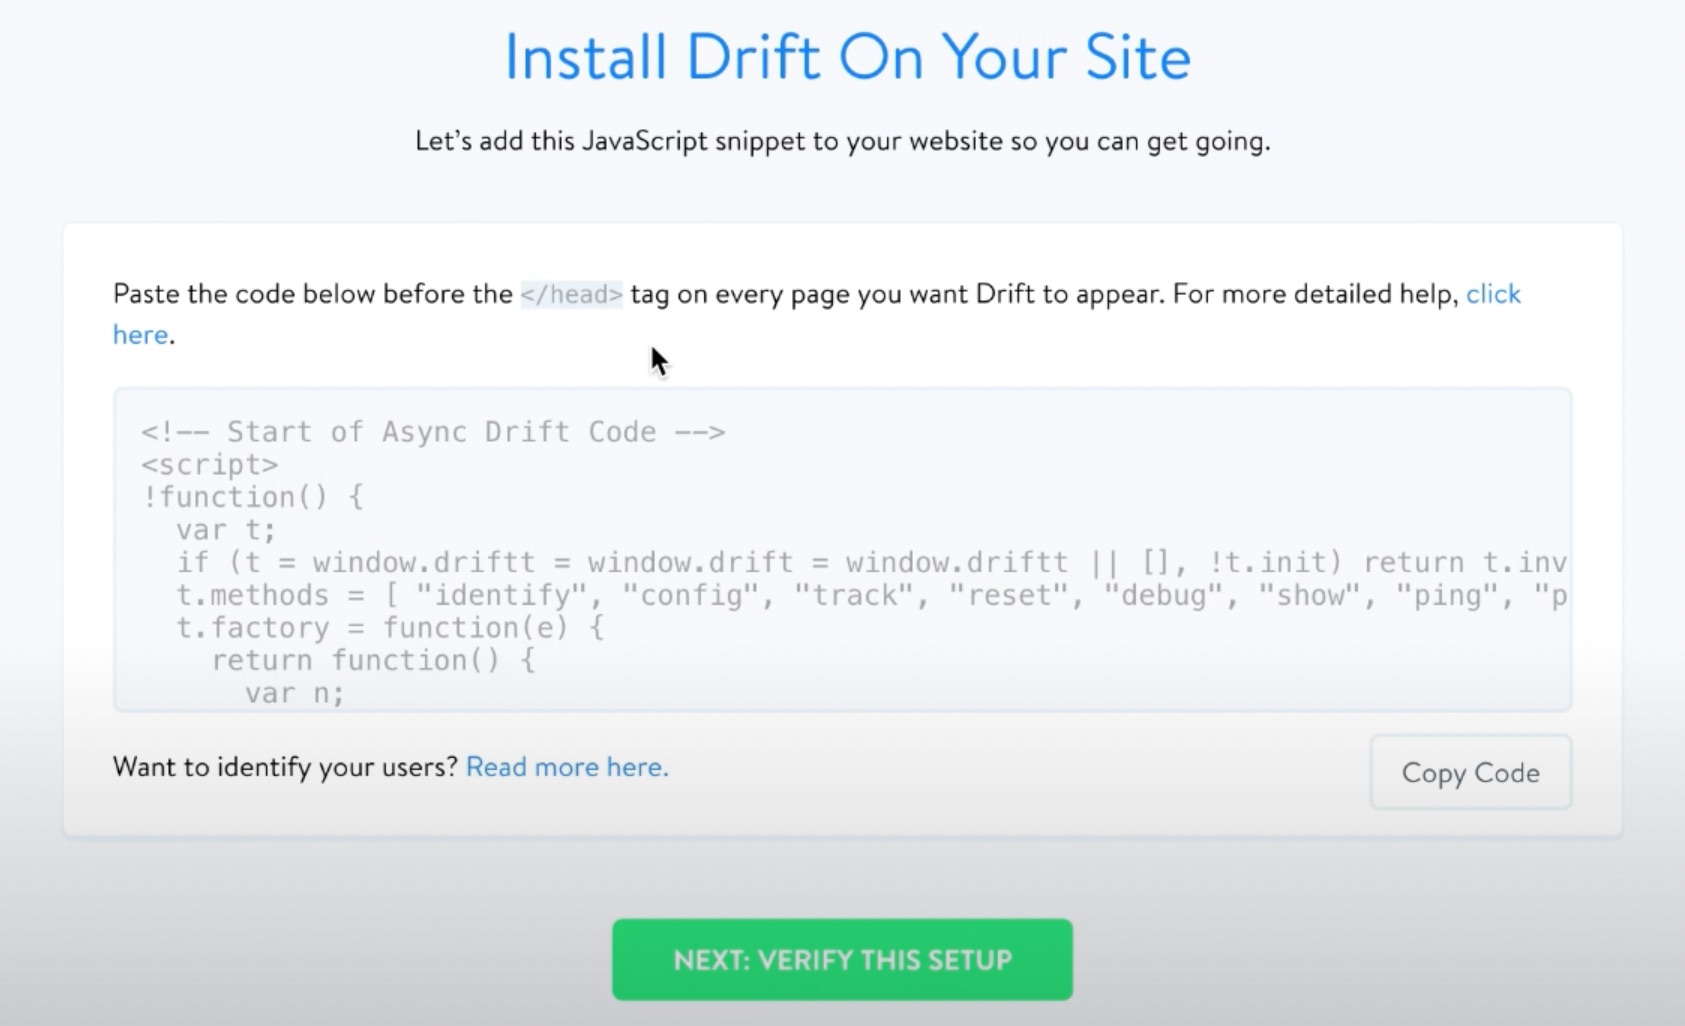Click NEXT: VERIFY THIS SETUP button
The image size is (1685, 1026).
coord(842,960)
